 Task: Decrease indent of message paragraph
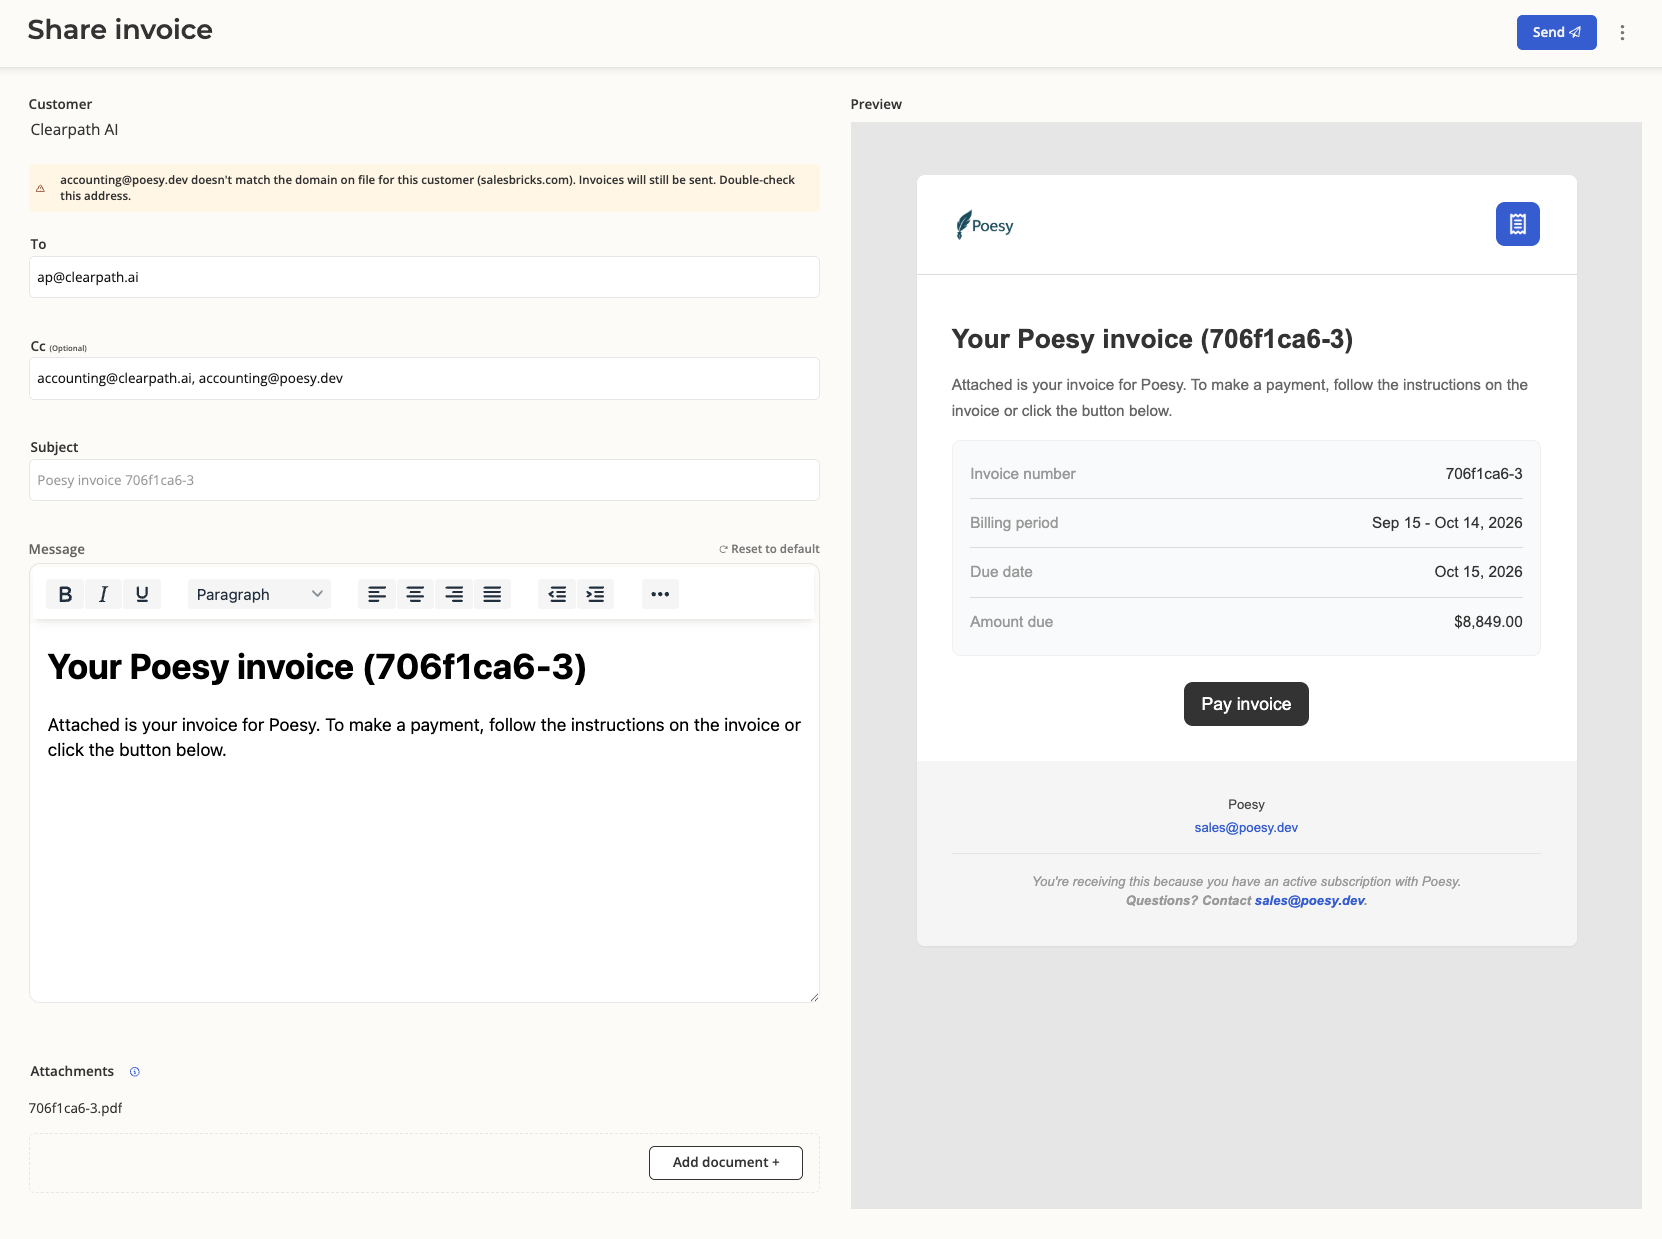point(557,594)
